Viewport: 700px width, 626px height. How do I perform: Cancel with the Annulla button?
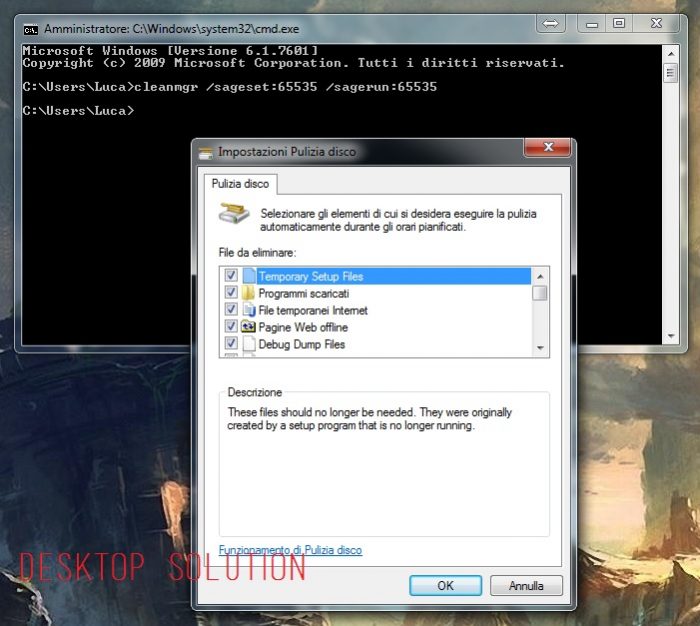pyautogui.click(x=526, y=585)
